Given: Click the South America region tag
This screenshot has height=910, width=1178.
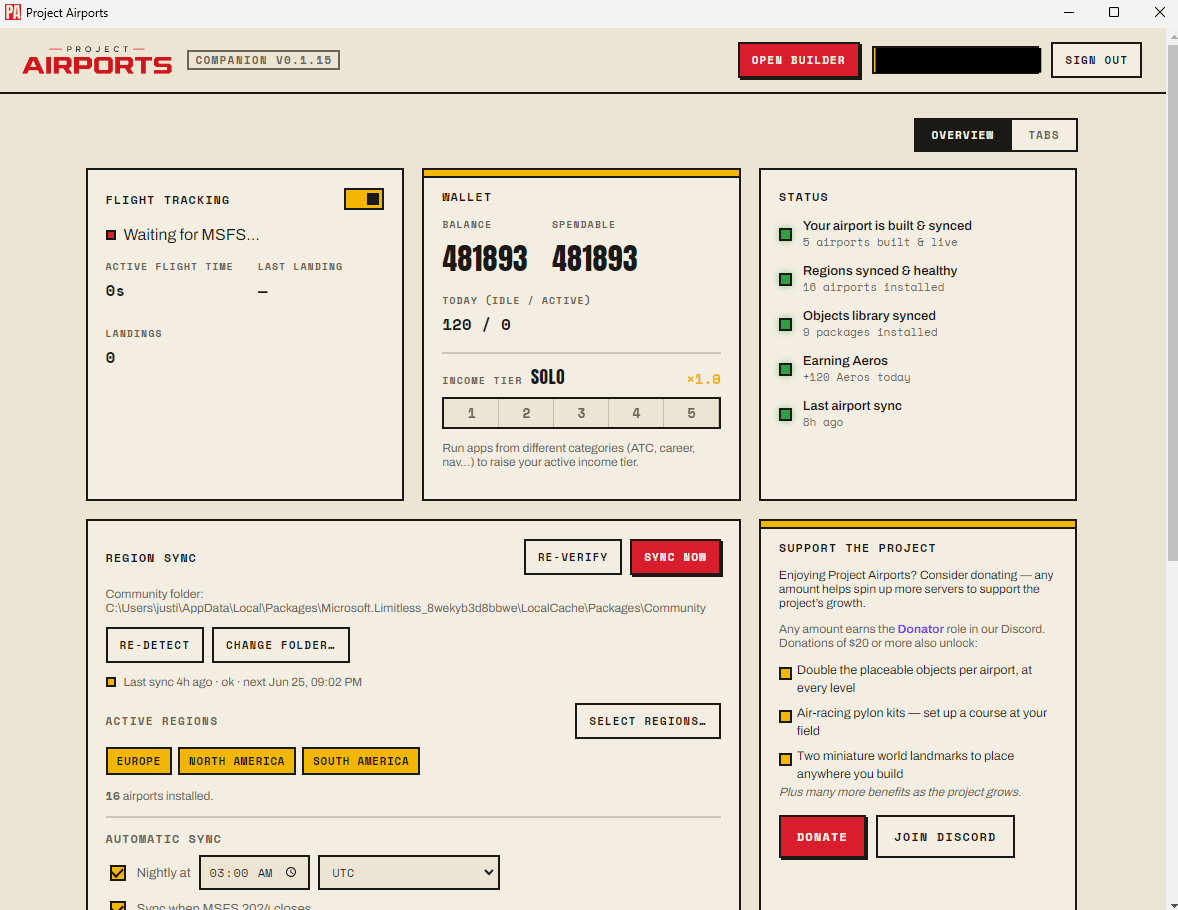Looking at the screenshot, I should 361,760.
